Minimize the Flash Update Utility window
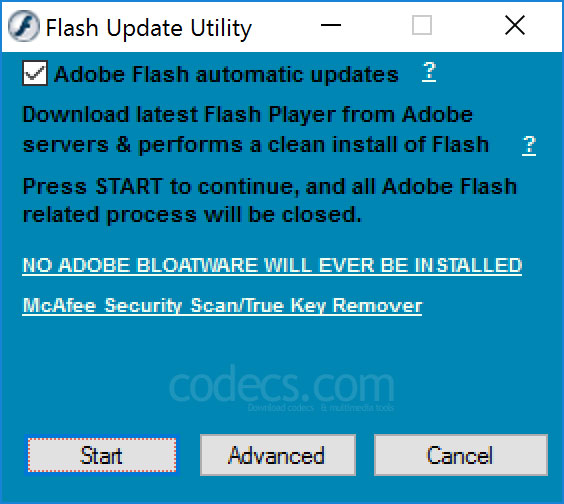Viewport: 564px width, 504px height. click(x=331, y=25)
